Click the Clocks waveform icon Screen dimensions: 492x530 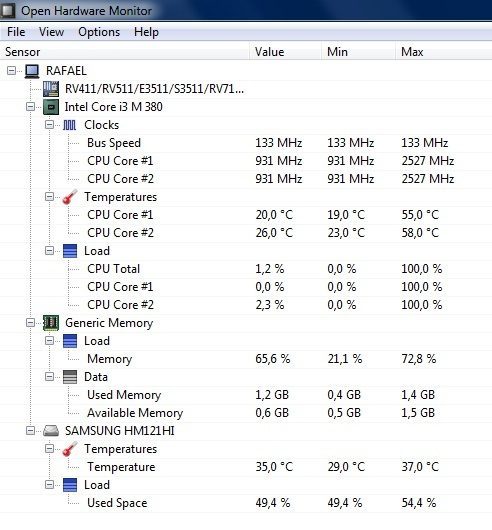pos(70,125)
